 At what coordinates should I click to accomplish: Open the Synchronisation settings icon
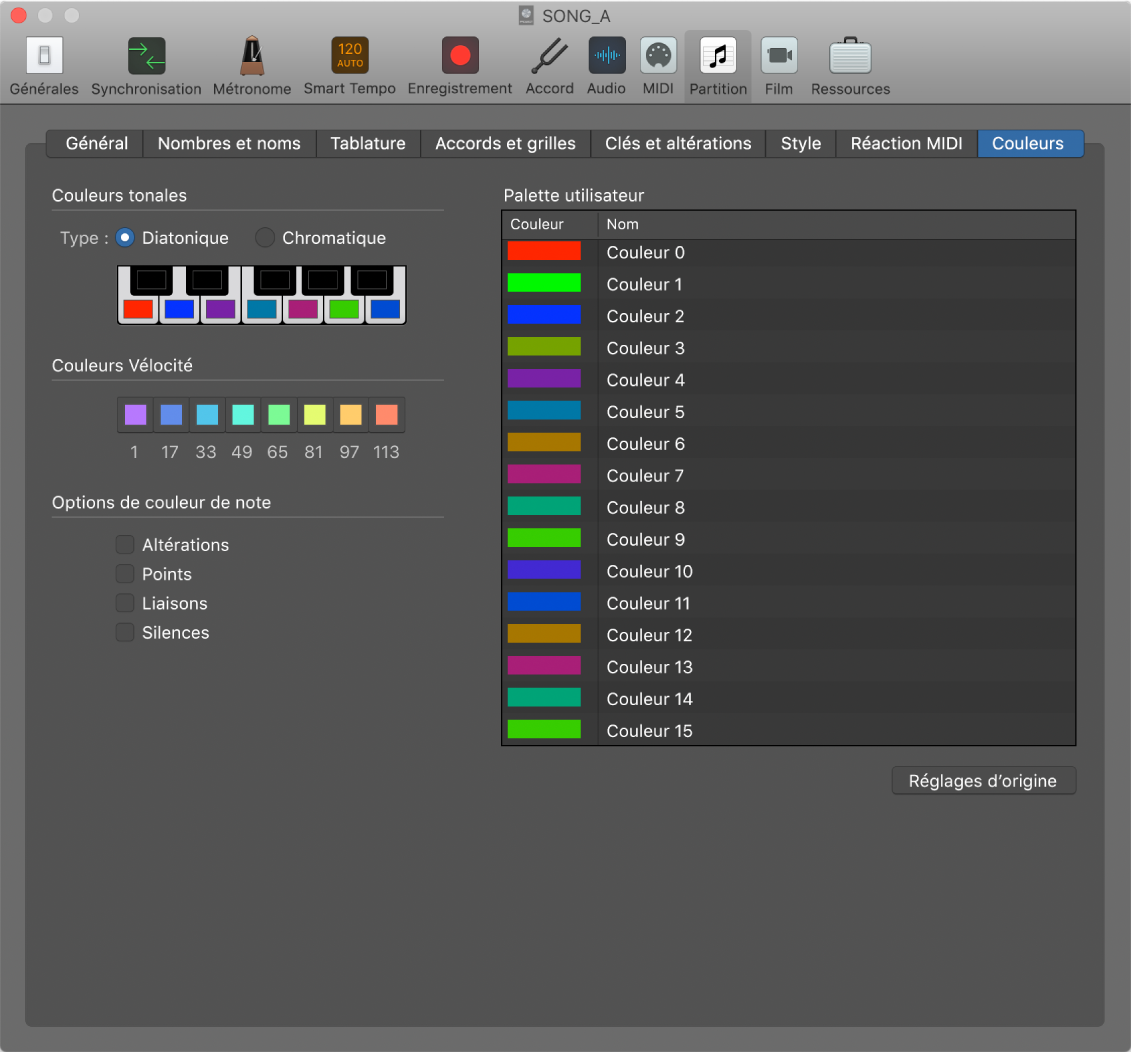coord(146,57)
